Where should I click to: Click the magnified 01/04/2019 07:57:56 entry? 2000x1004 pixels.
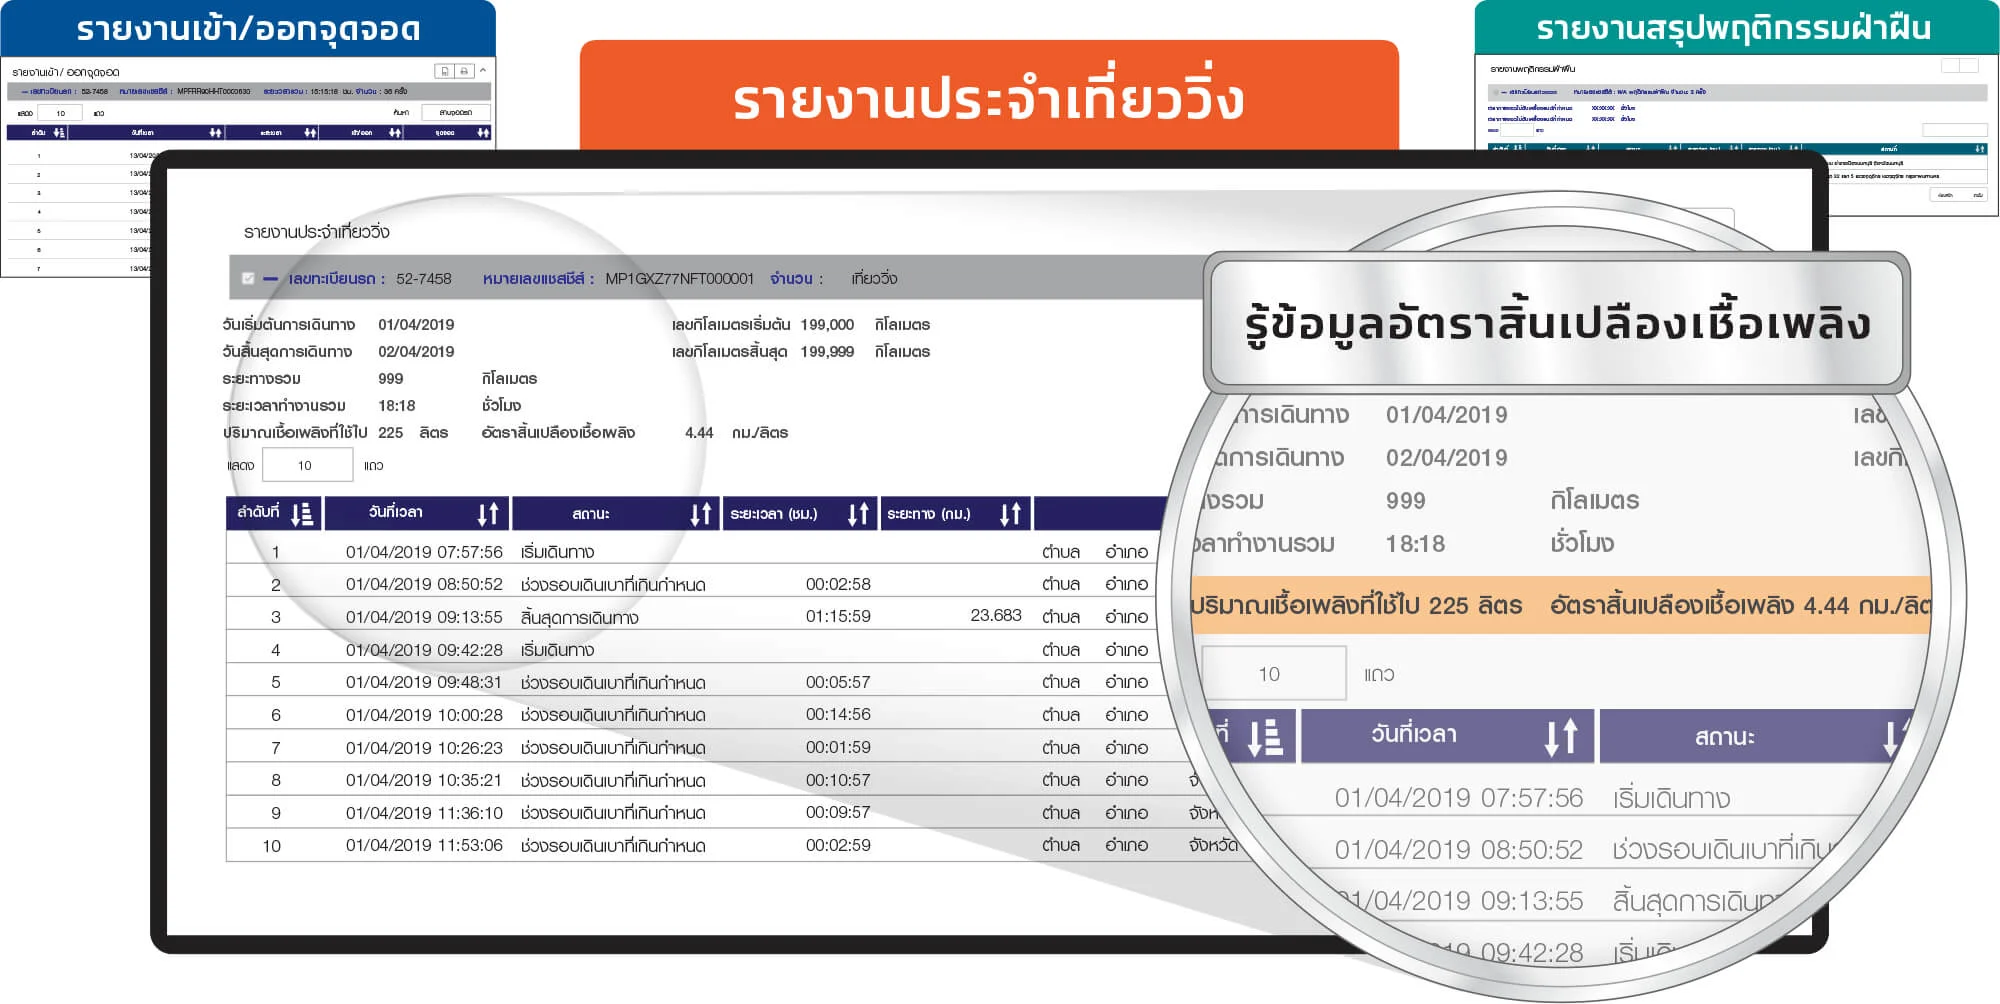[1459, 798]
